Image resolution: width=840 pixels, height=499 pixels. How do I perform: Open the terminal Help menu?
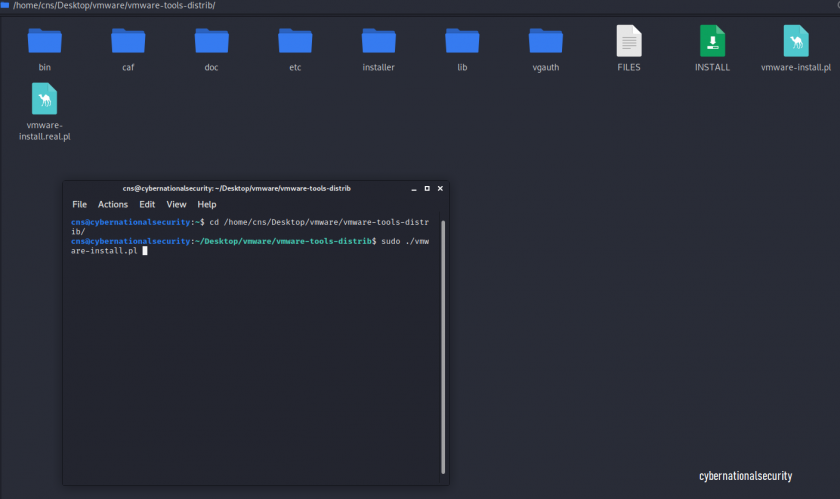point(207,204)
